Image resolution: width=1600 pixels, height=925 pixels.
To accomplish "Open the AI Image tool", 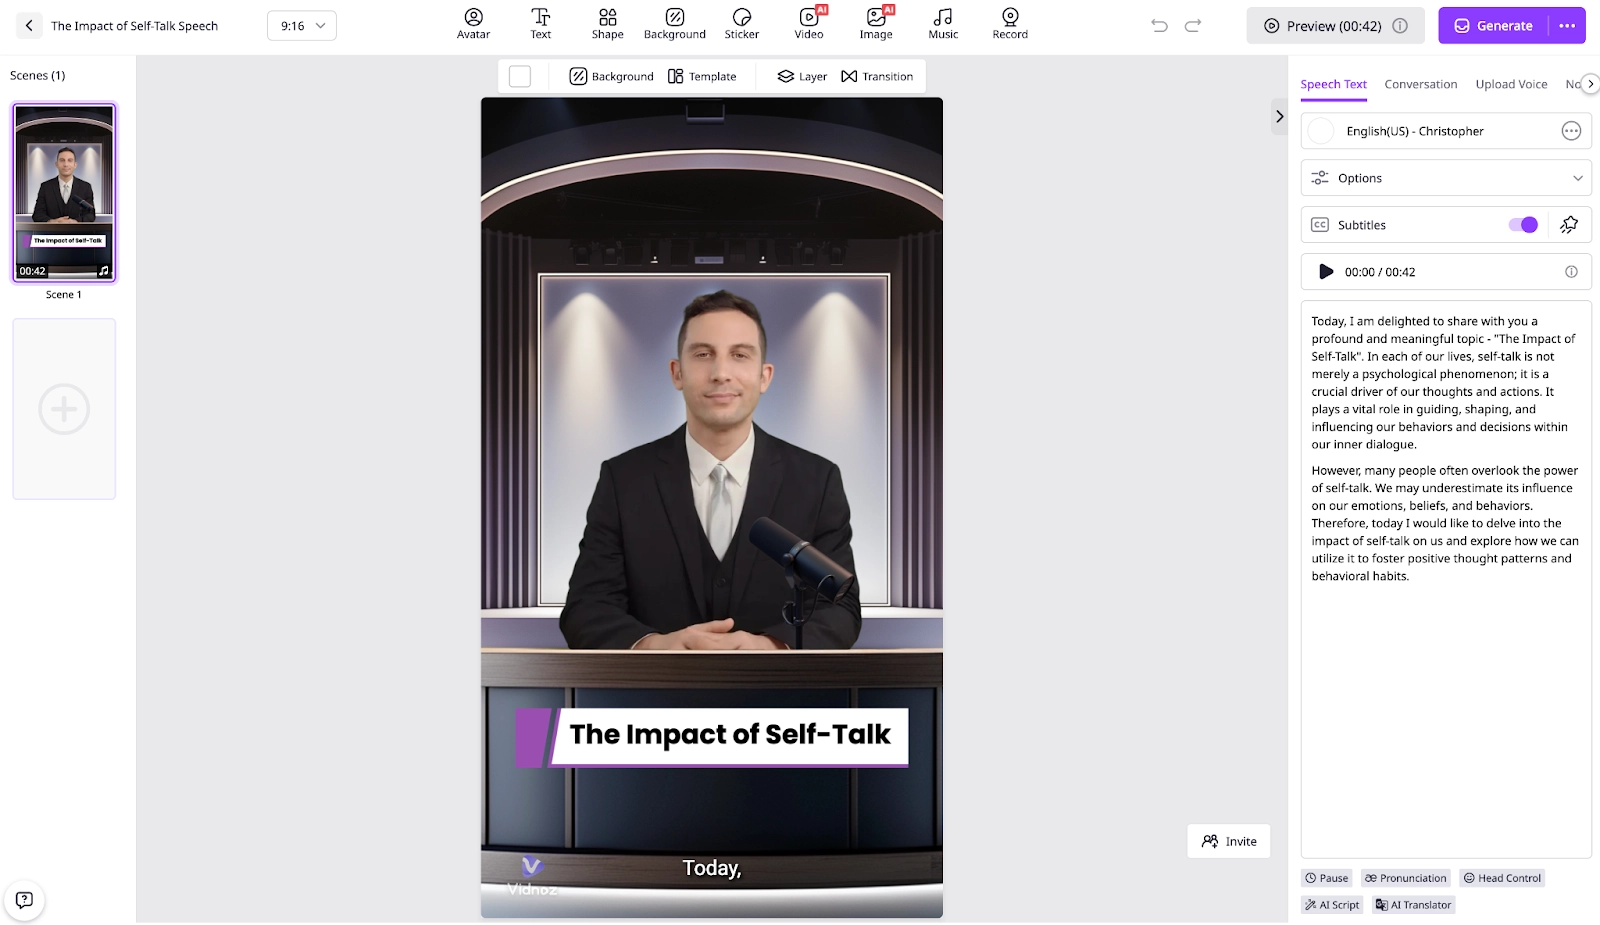I will point(875,24).
